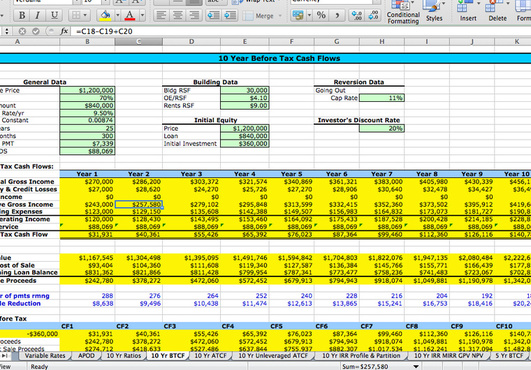Increase cell indent
Viewport: 531px width, 370px height.
230,15
